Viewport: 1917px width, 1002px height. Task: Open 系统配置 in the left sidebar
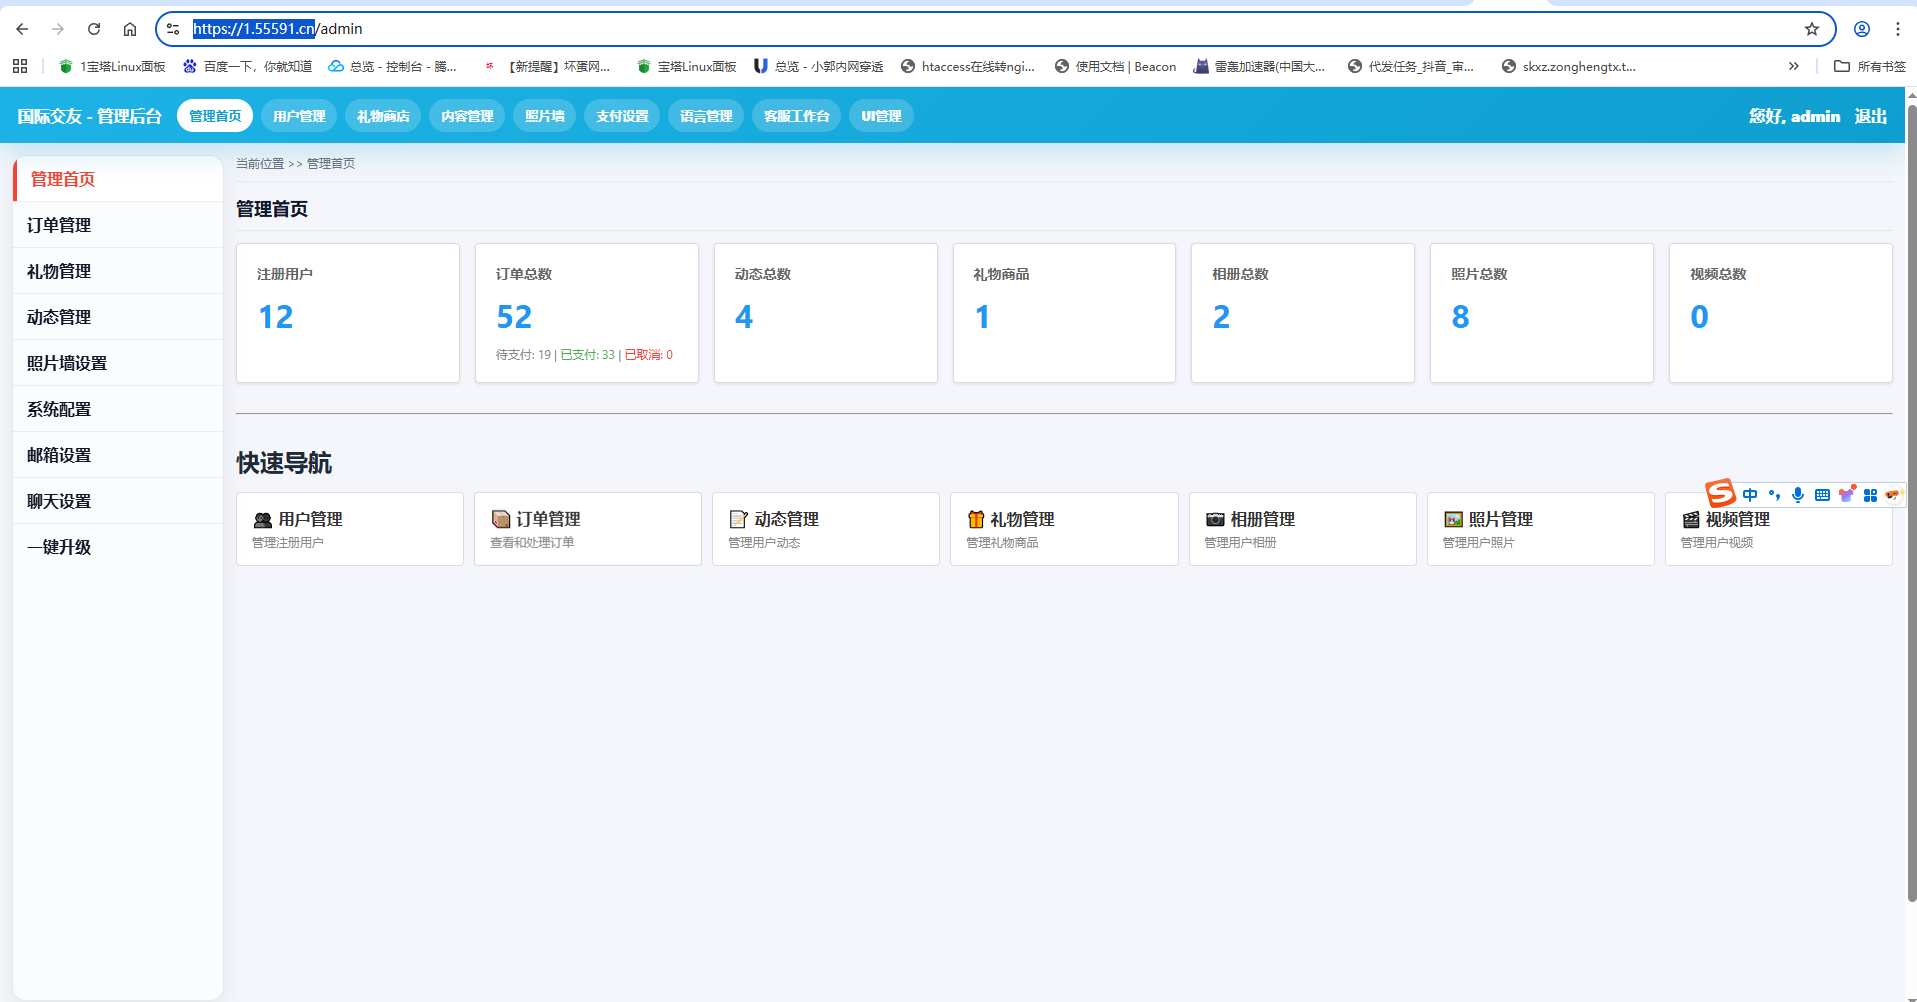point(59,409)
